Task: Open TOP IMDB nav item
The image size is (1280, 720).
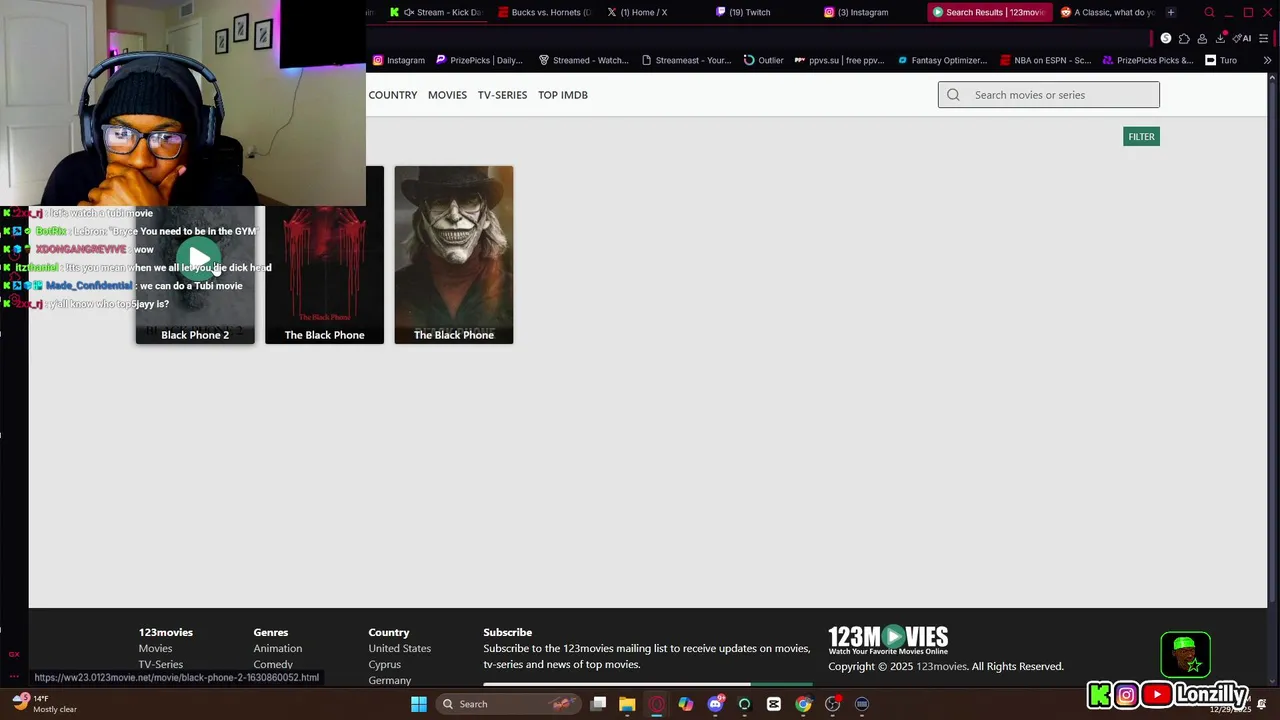Action: [563, 95]
